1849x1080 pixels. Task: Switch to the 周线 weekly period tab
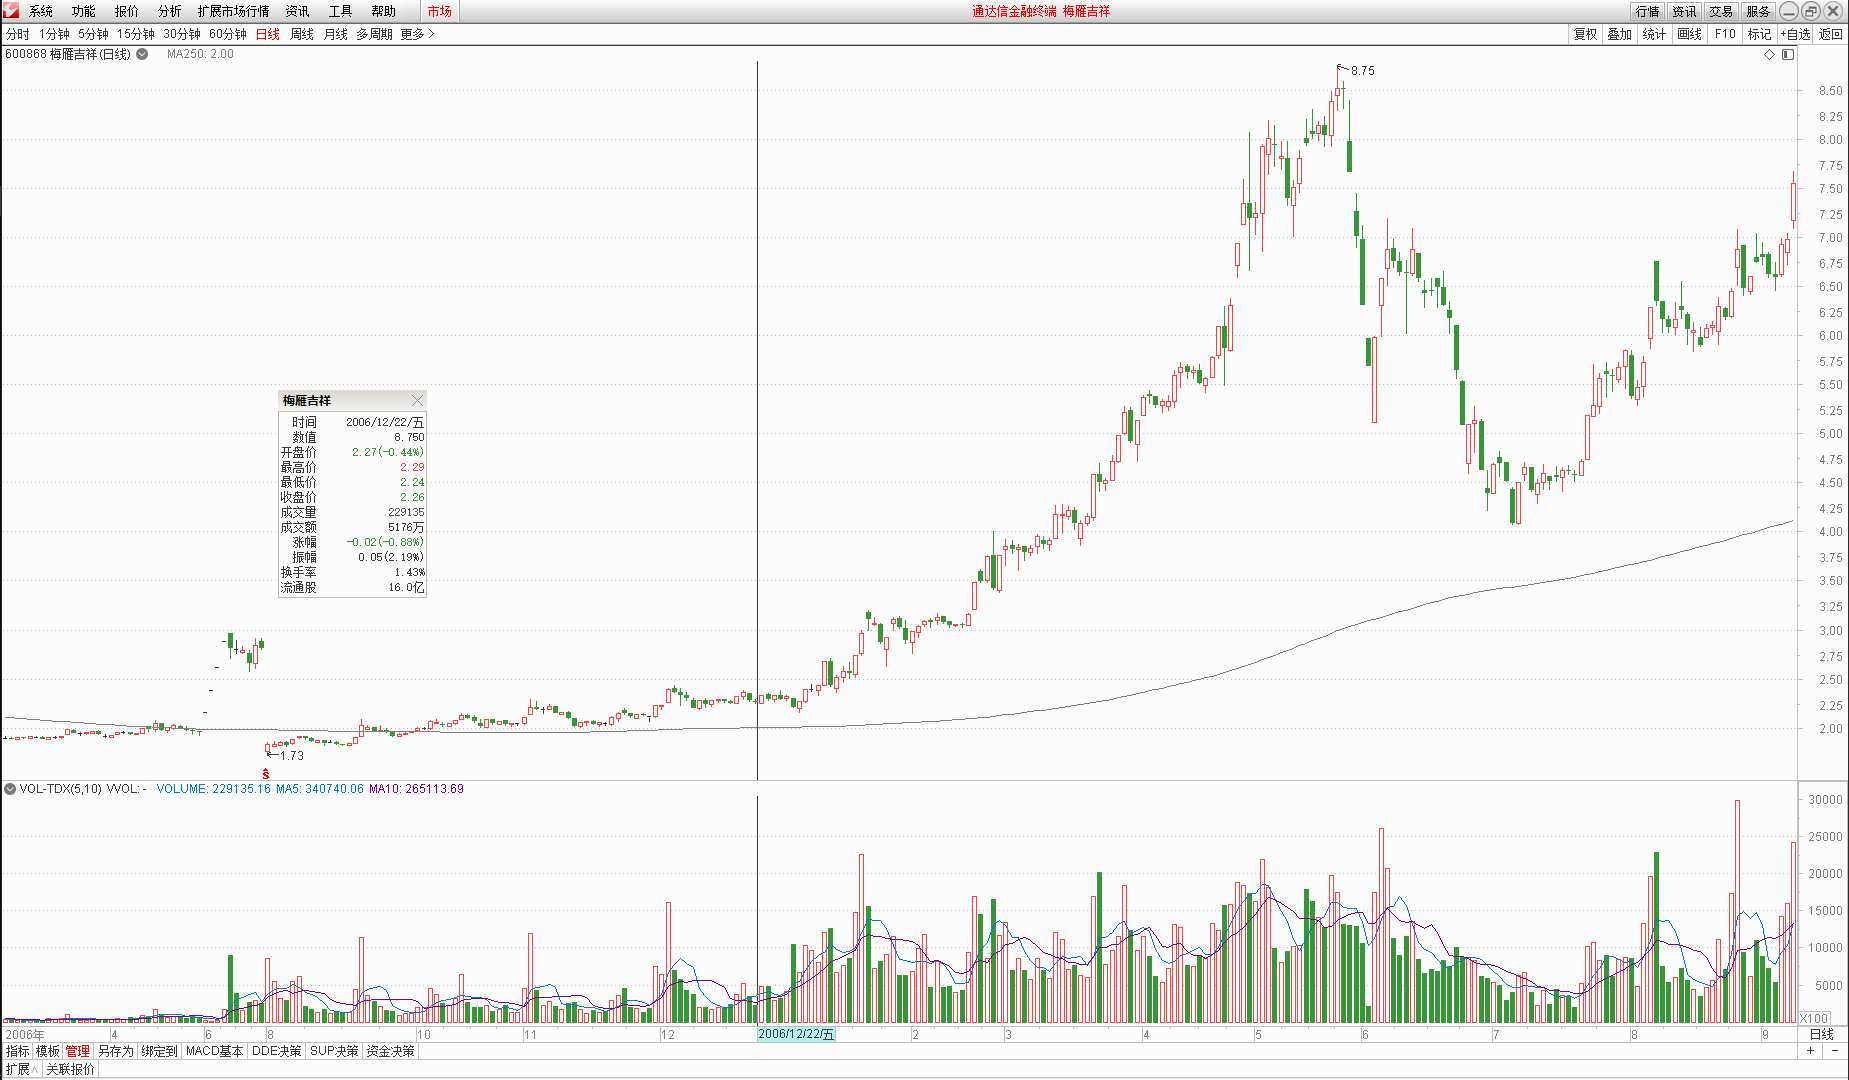tap(302, 34)
